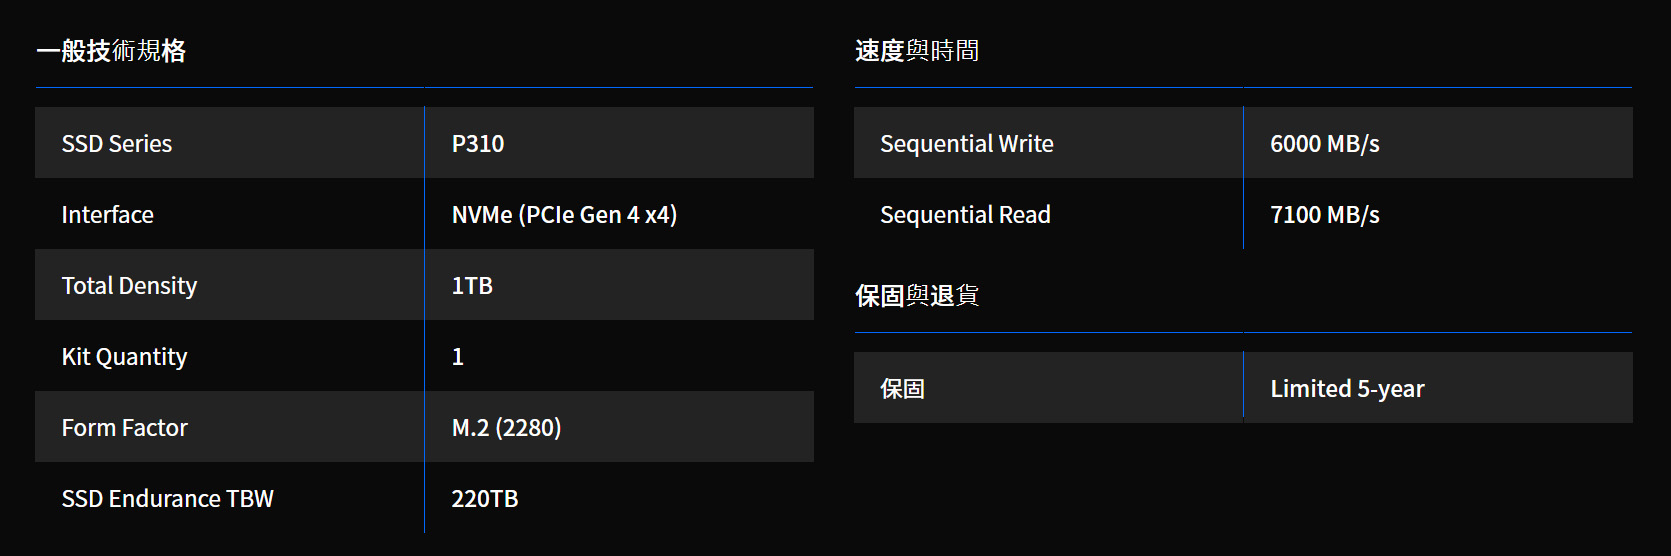Select the 1TB density value
Viewport: 1671px width, 556px height.
coord(472,286)
